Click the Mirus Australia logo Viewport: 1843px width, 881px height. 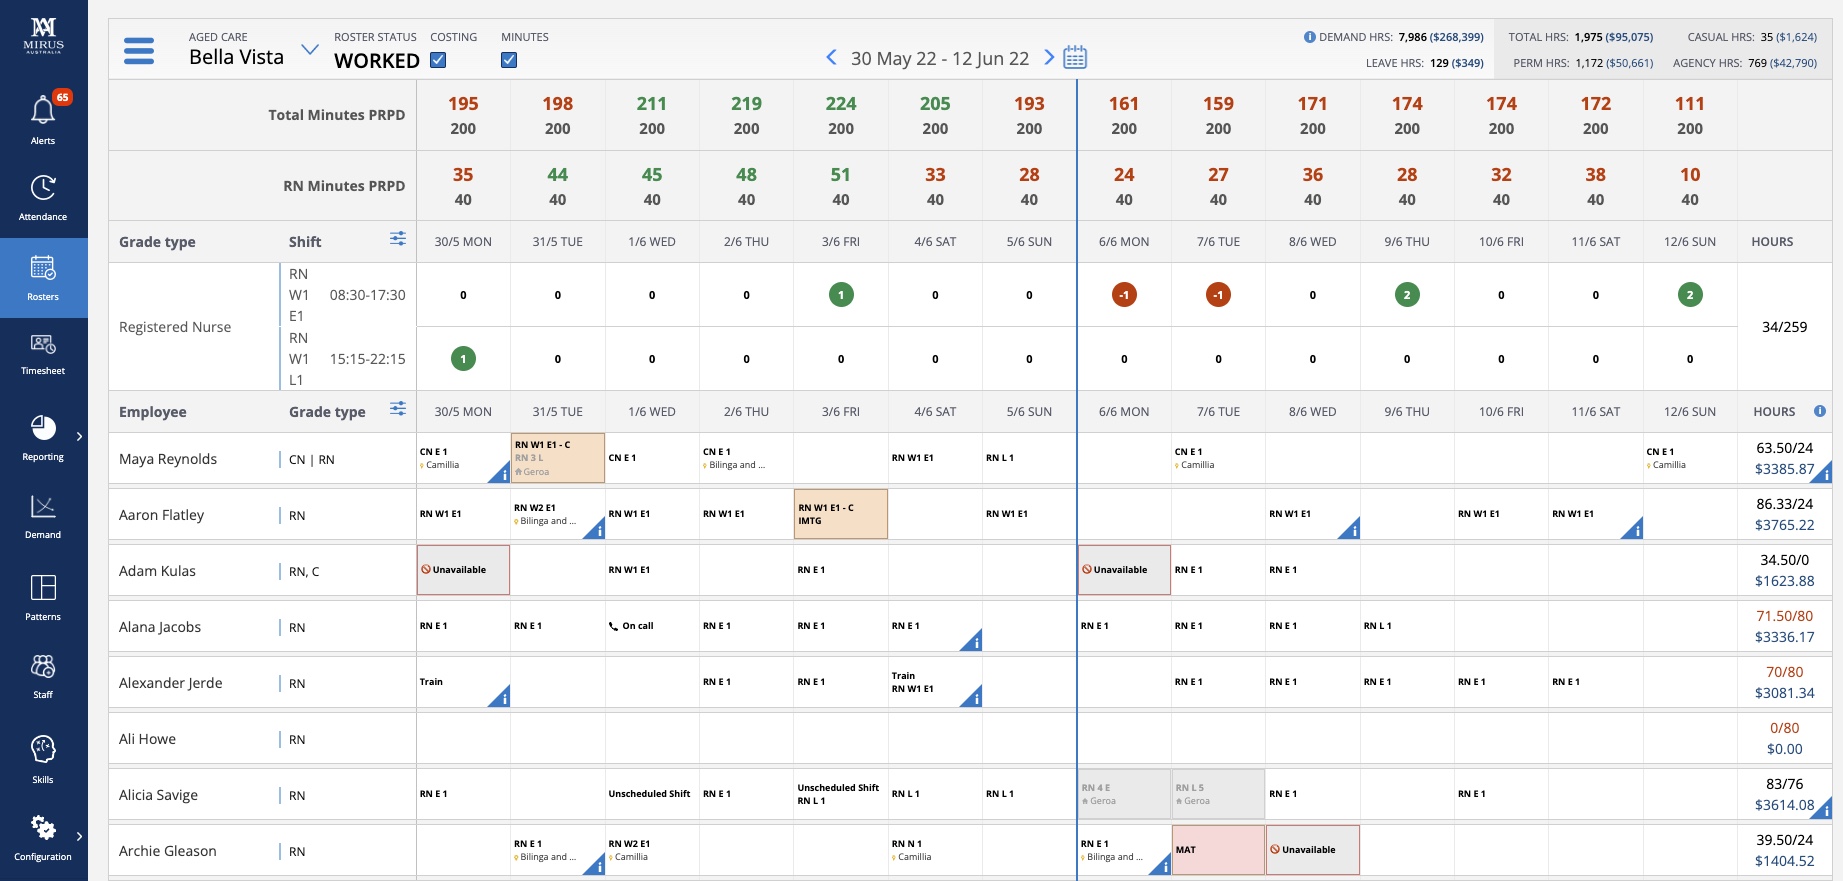click(43, 35)
